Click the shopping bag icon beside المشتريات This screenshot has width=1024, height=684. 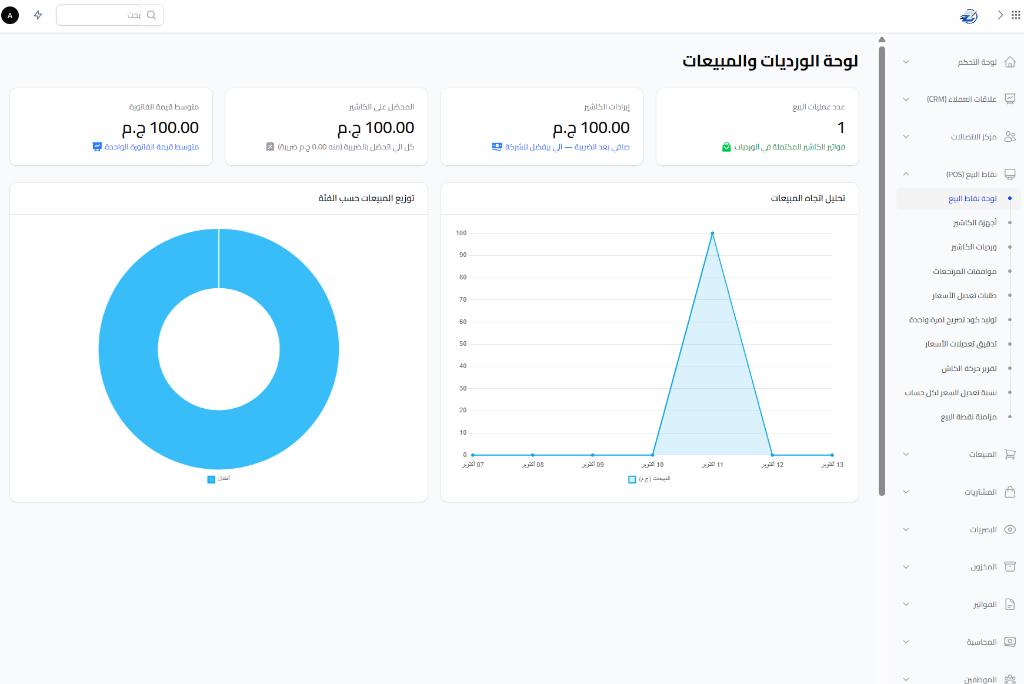click(x=1010, y=492)
